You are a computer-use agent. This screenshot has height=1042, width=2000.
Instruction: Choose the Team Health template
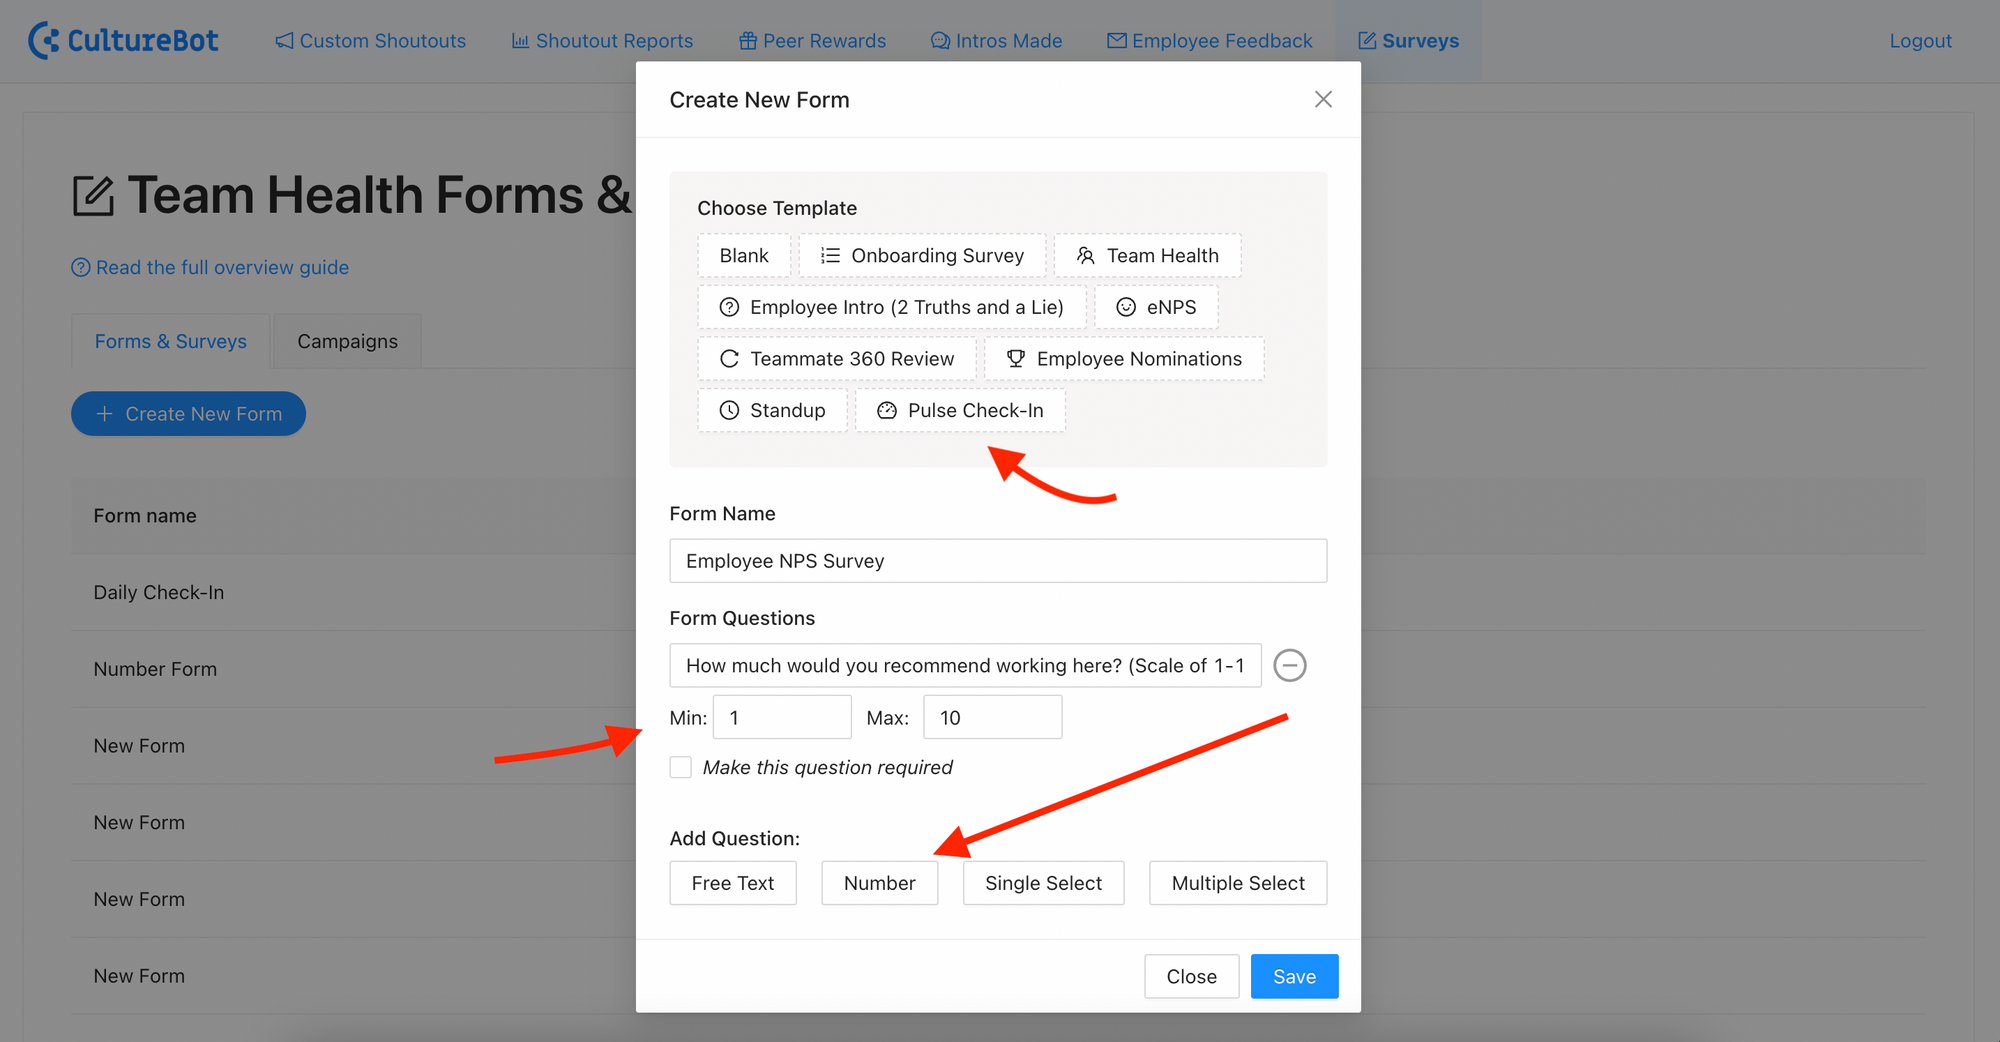coord(1148,255)
